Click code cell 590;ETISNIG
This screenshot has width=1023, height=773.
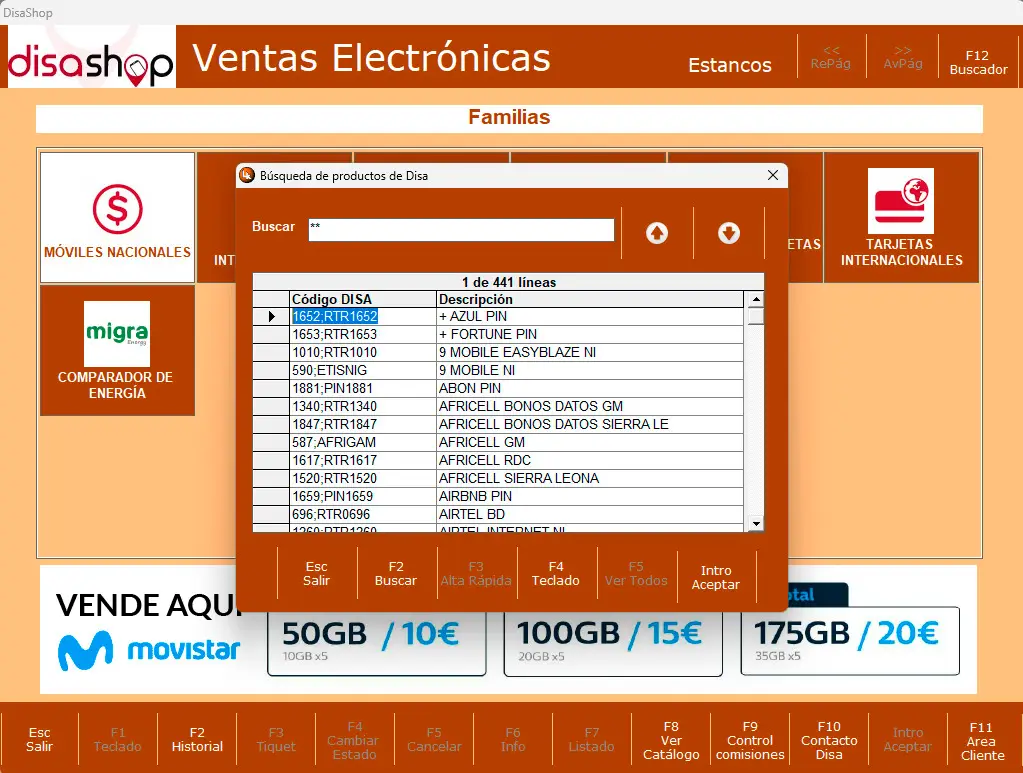click(363, 371)
